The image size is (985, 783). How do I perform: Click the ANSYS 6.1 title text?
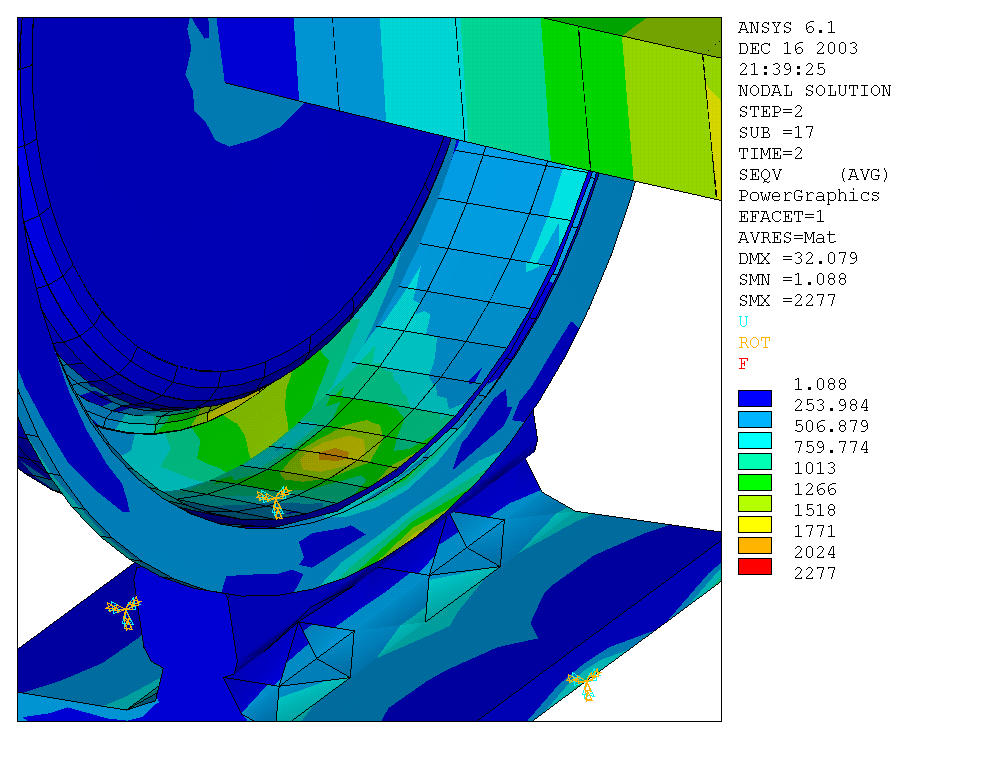tap(786, 28)
